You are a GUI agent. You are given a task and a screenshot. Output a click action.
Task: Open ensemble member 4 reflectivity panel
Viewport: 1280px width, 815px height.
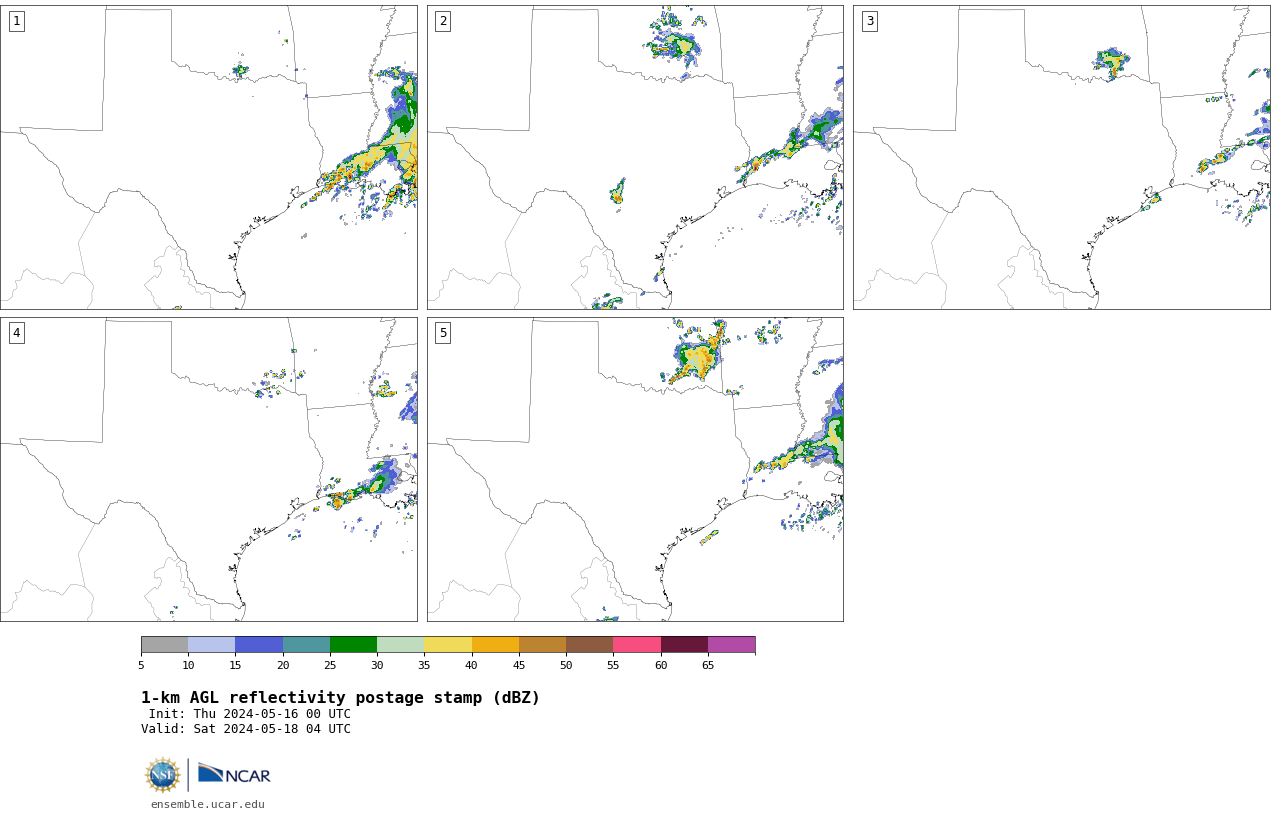pyautogui.click(x=209, y=469)
